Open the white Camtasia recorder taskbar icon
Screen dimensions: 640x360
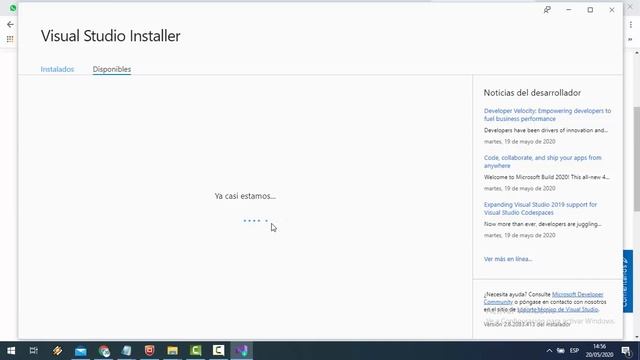click(218, 351)
